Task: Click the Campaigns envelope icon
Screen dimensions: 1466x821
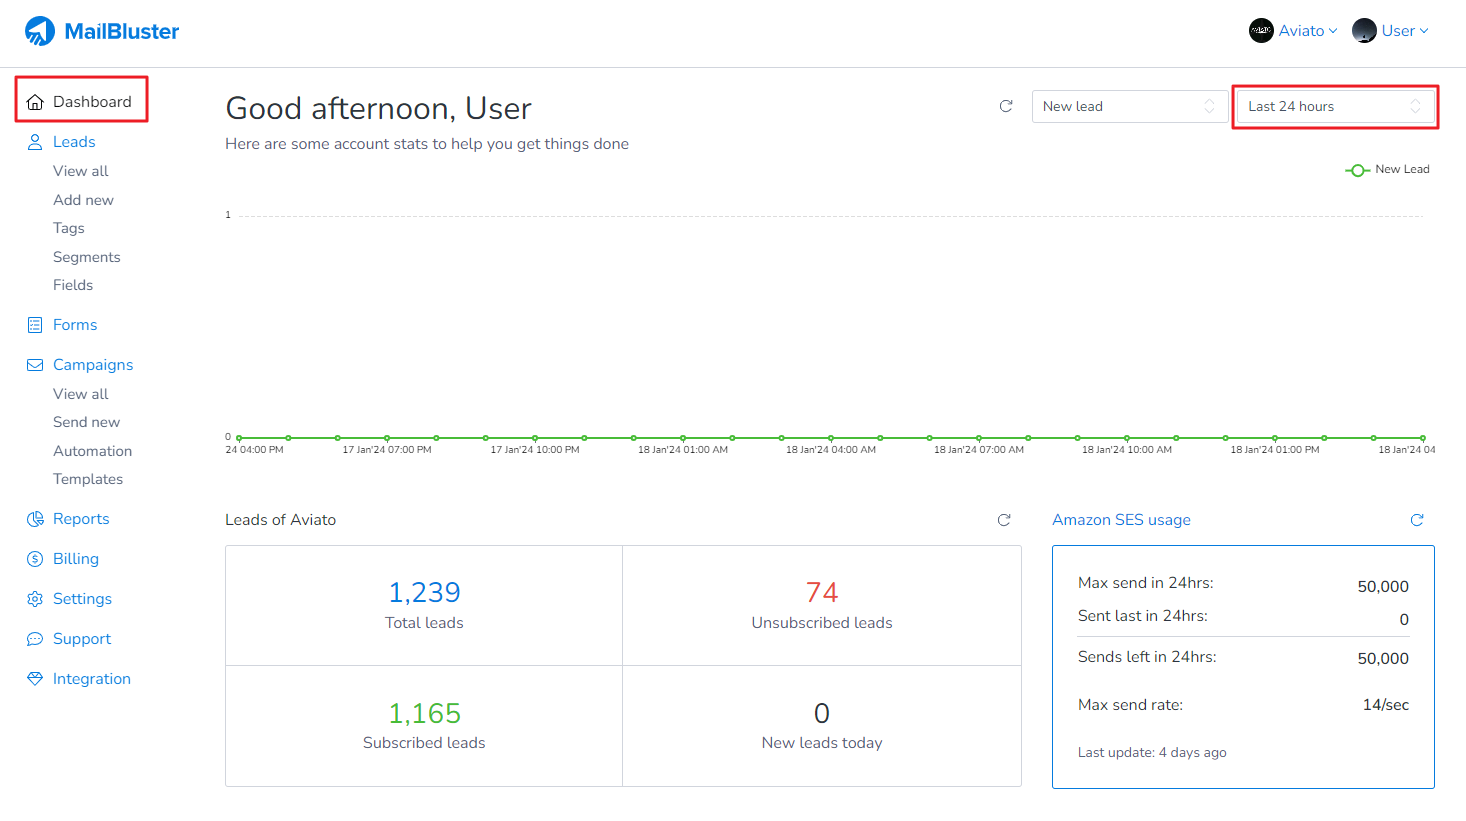Action: coord(35,365)
